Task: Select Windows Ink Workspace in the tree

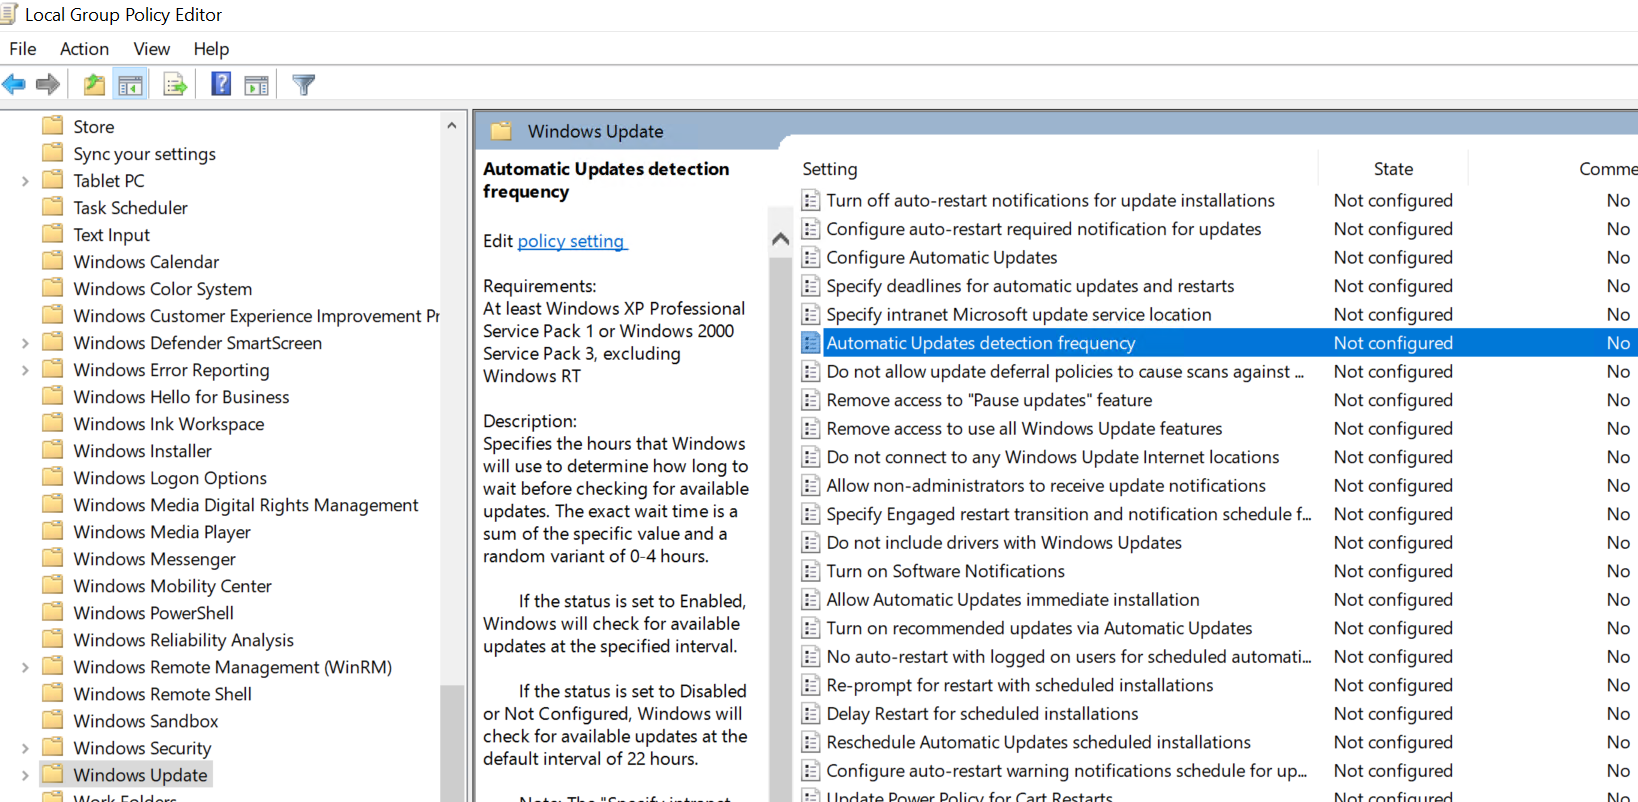Action: pyautogui.click(x=169, y=424)
